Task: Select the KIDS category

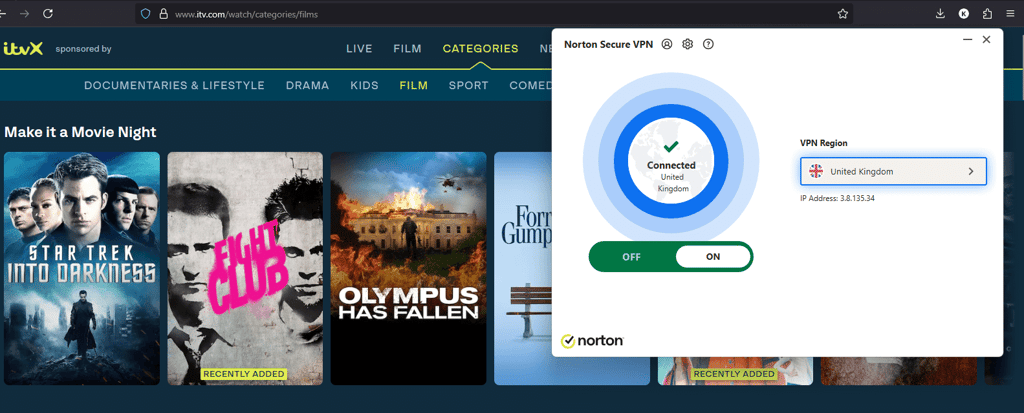Action: tap(364, 86)
